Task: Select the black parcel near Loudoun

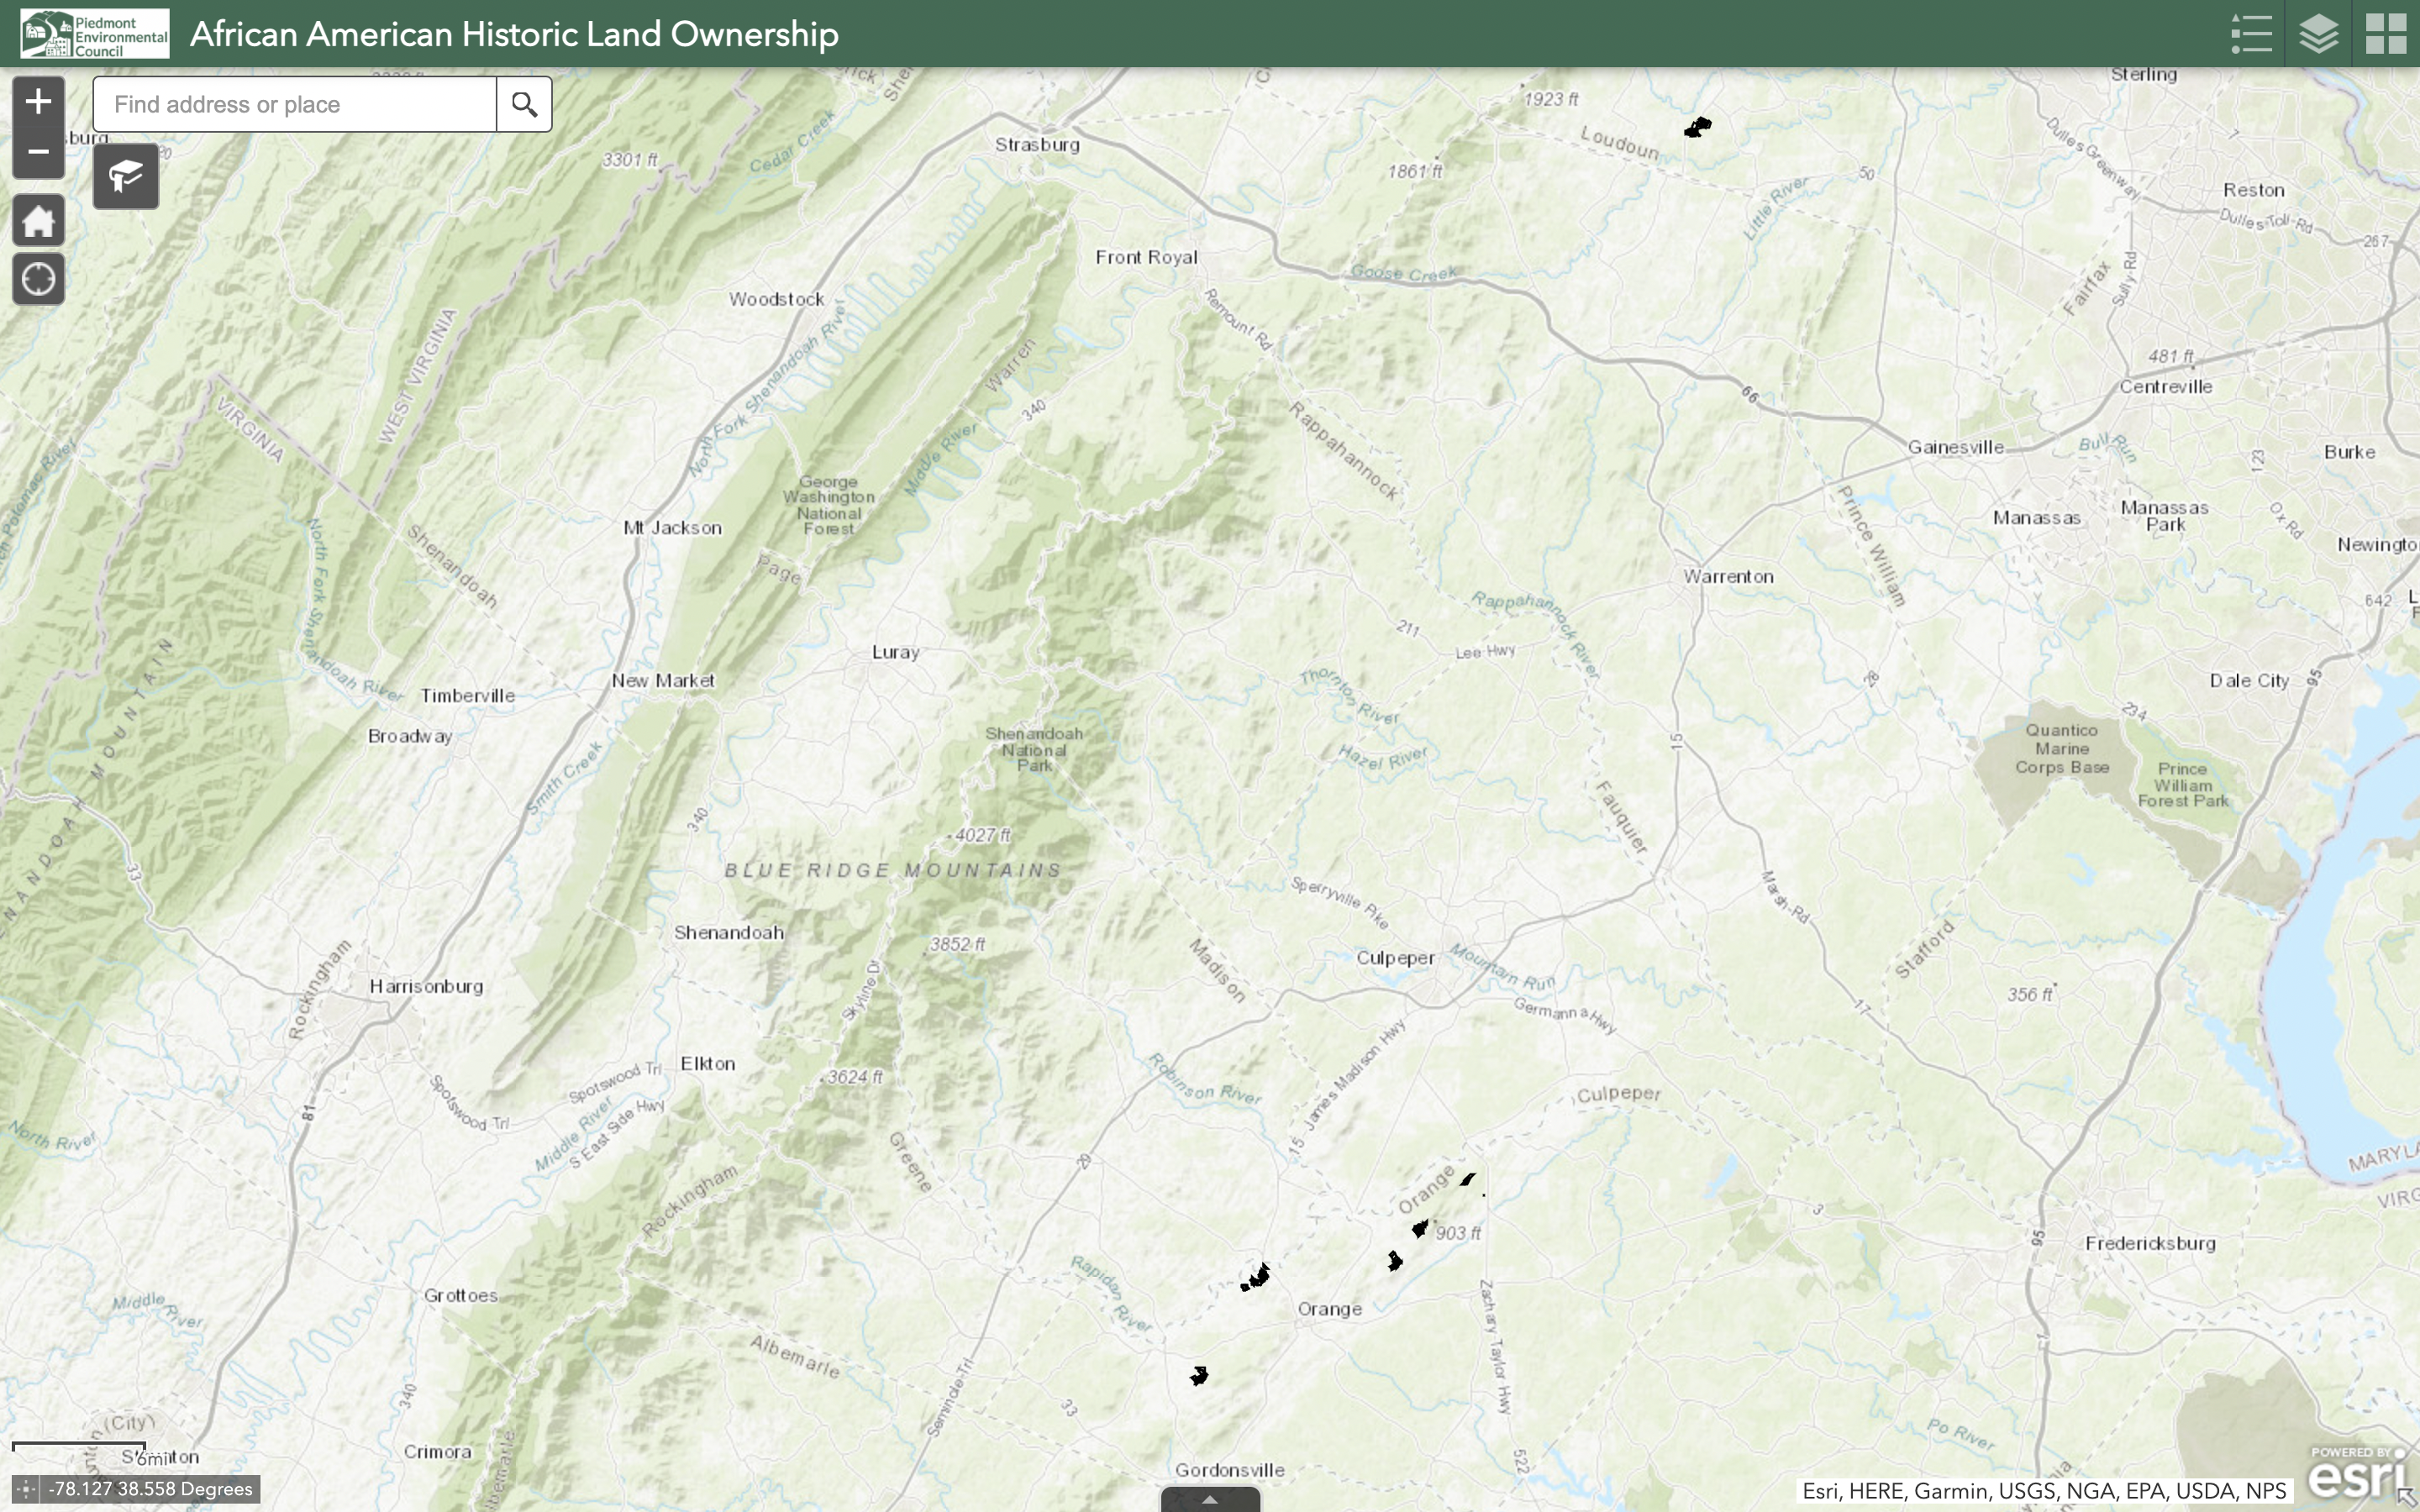Action: [1698, 127]
